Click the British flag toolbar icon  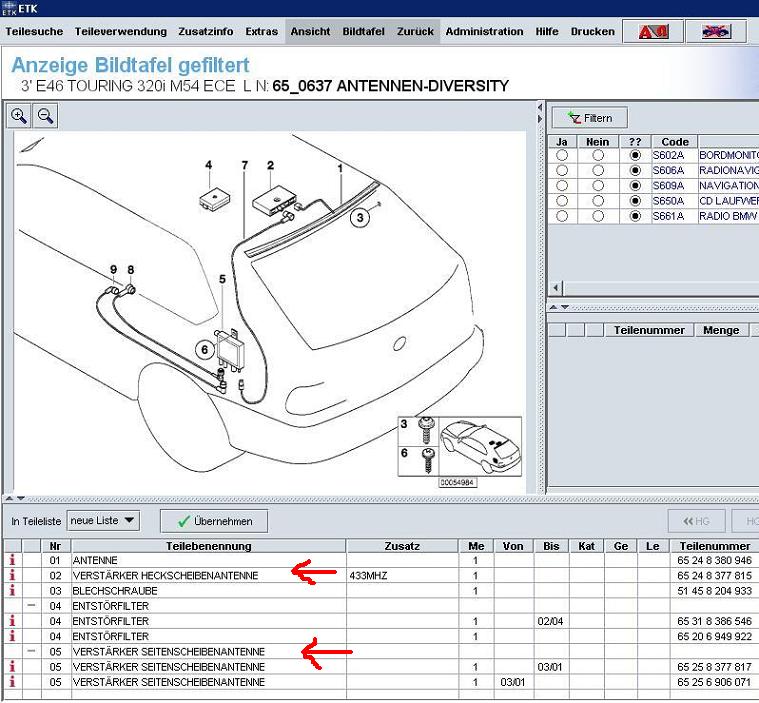[716, 31]
